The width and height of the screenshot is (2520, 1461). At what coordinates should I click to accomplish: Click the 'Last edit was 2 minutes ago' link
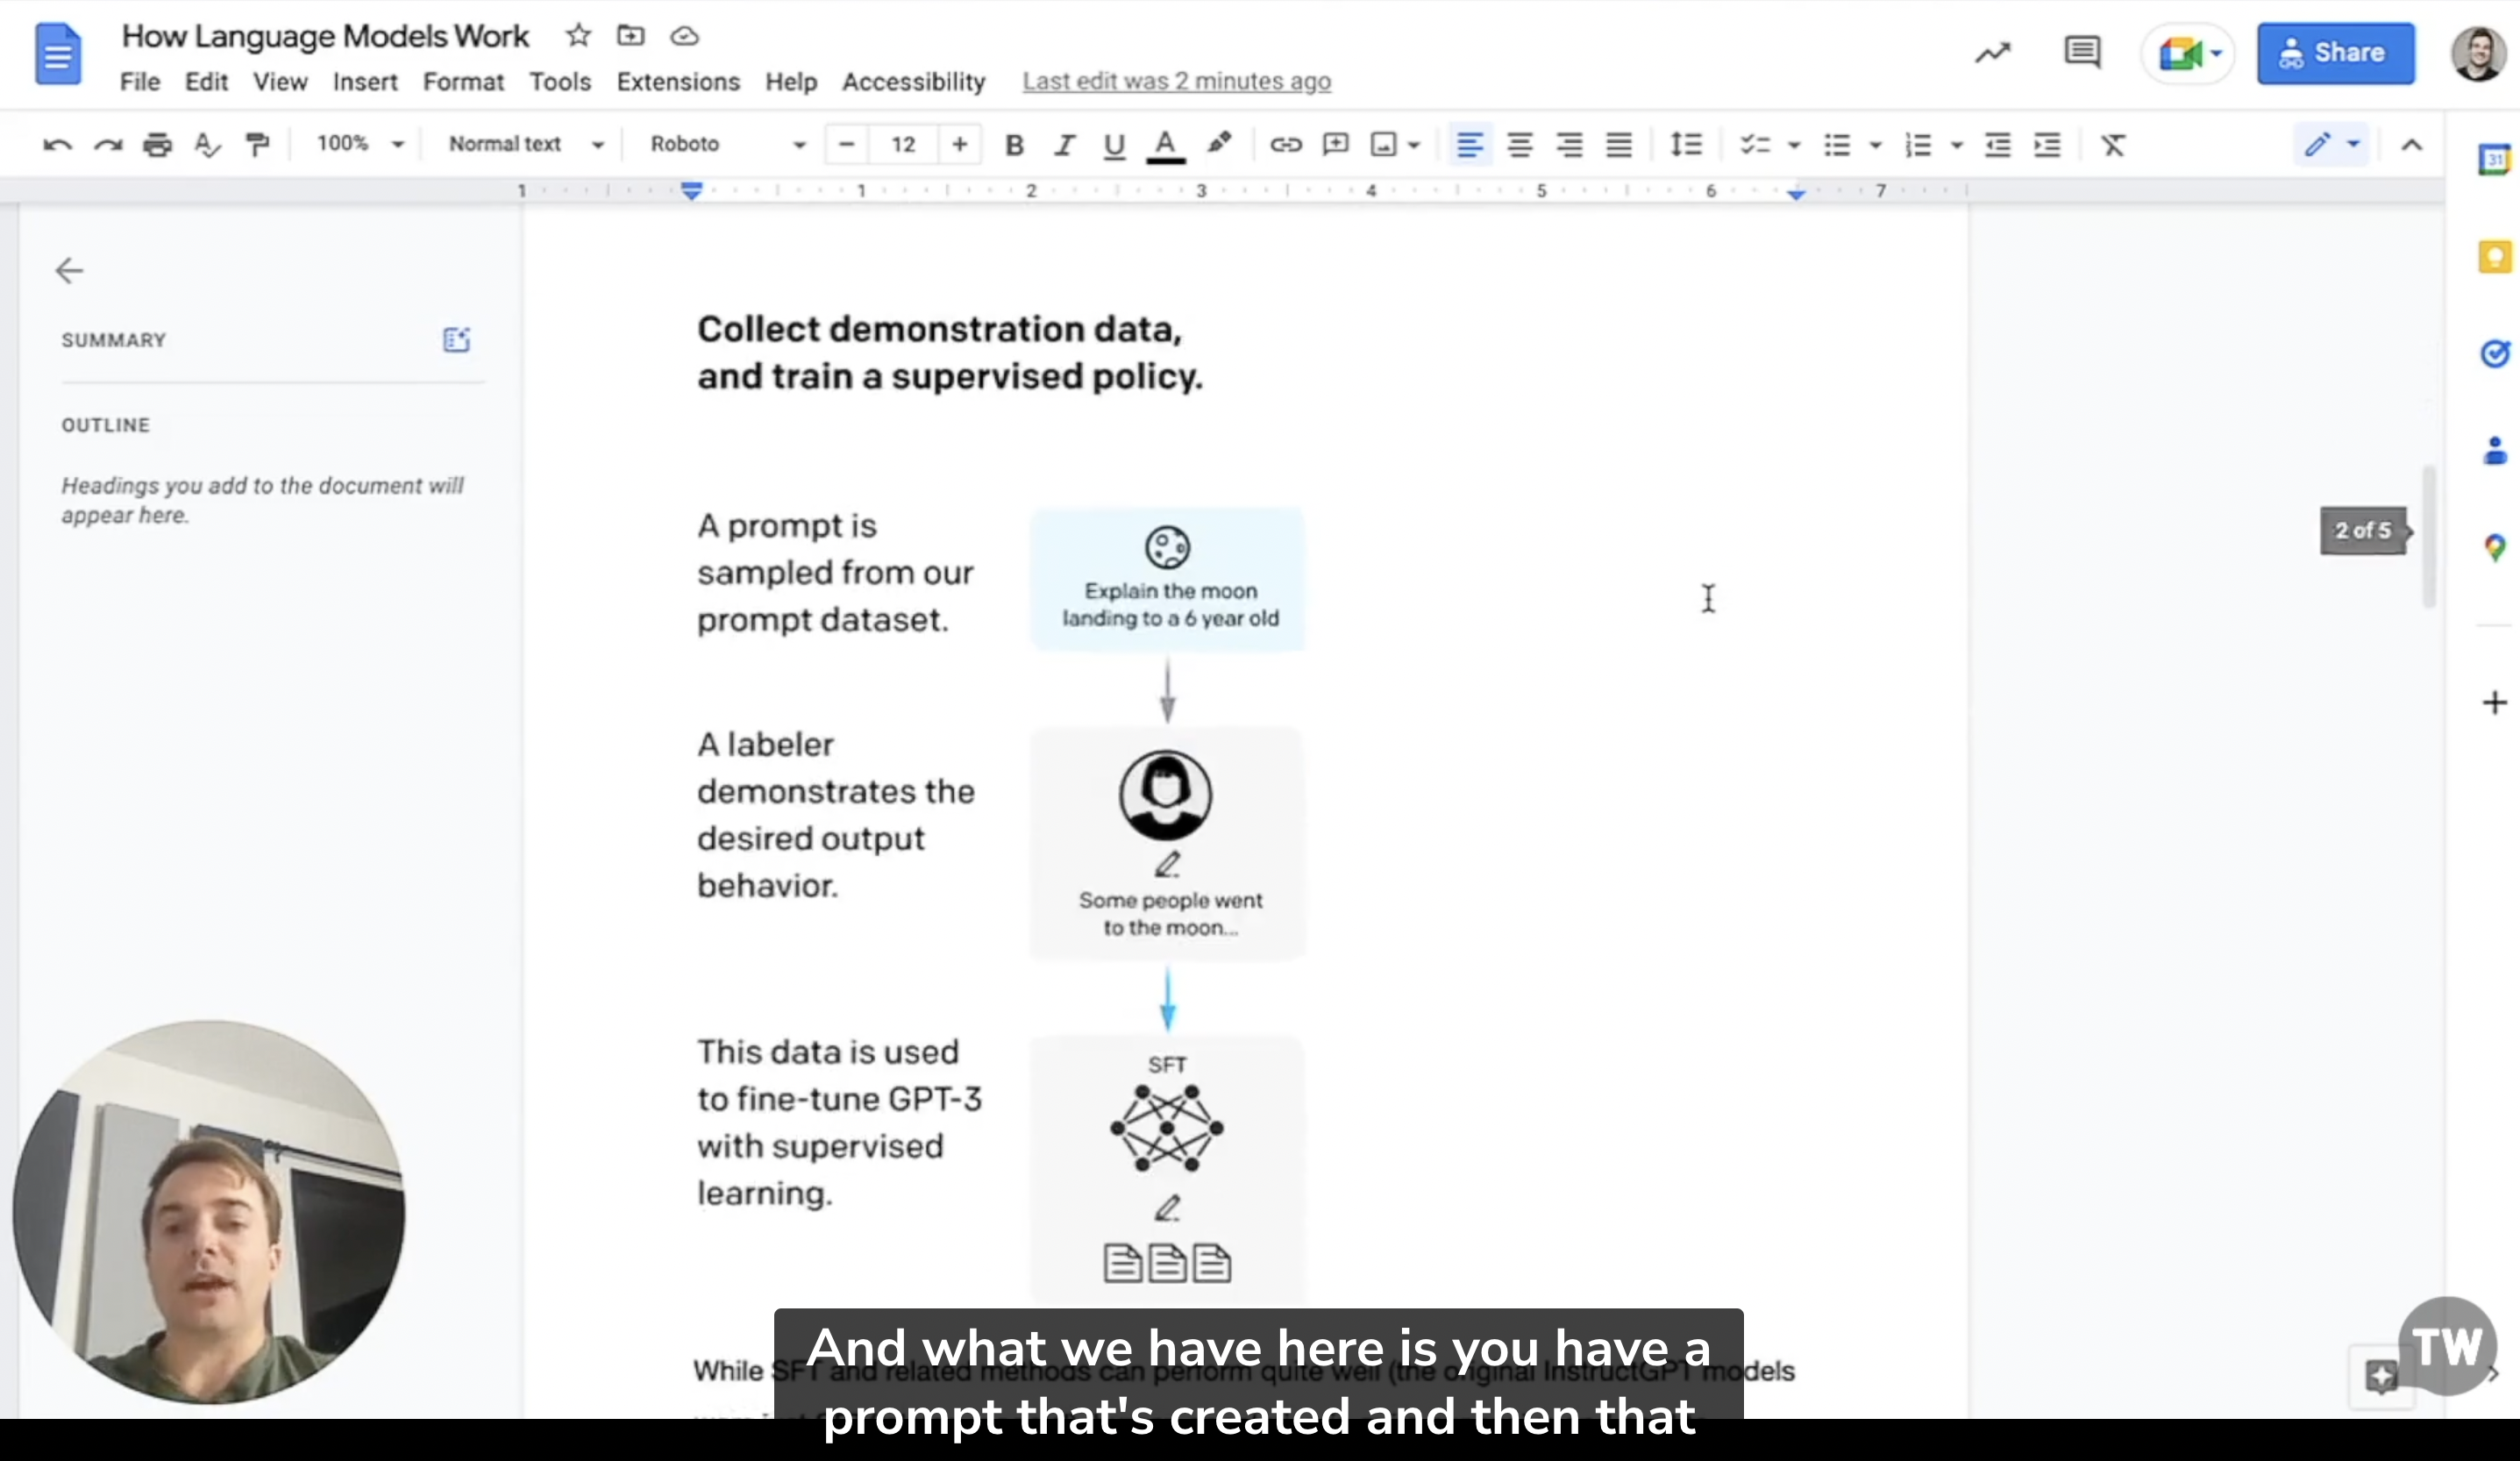(x=1176, y=81)
